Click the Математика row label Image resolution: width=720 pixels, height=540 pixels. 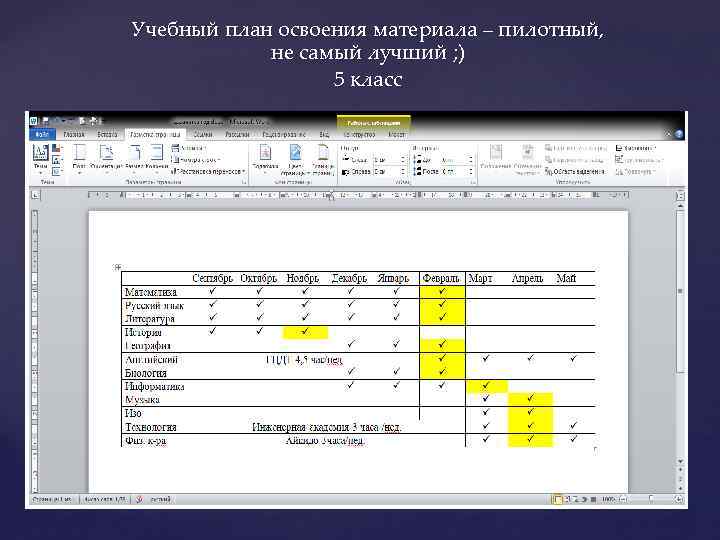tap(151, 292)
